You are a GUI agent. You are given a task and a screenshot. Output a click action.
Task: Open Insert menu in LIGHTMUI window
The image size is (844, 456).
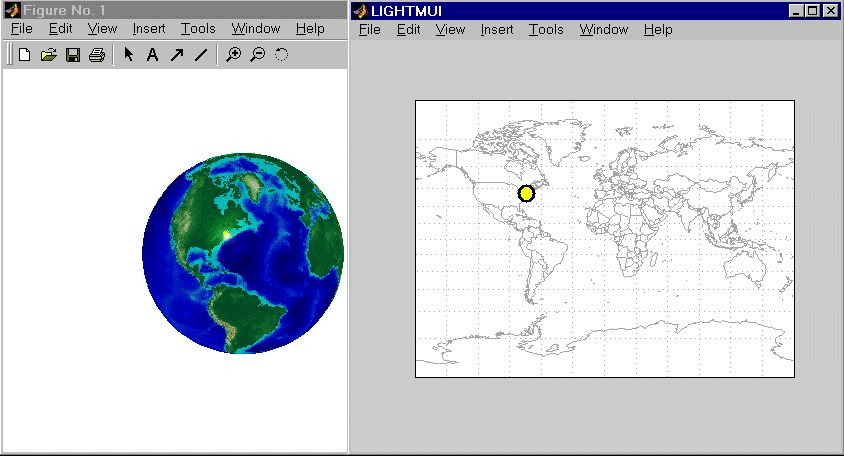click(497, 30)
